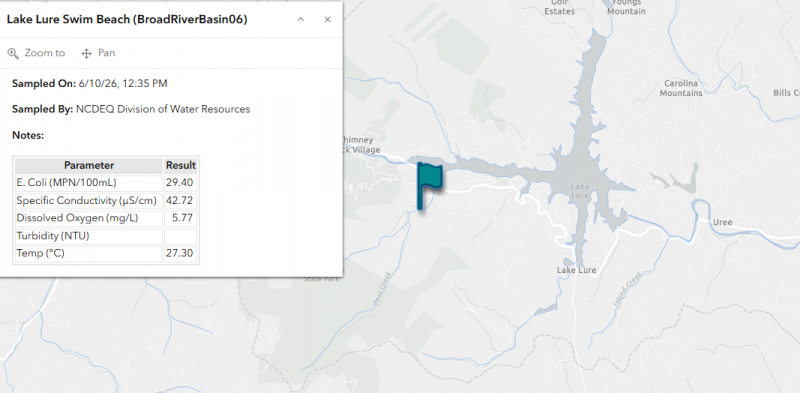Click the Notes label
The height and width of the screenshot is (393, 800).
[x=28, y=135]
